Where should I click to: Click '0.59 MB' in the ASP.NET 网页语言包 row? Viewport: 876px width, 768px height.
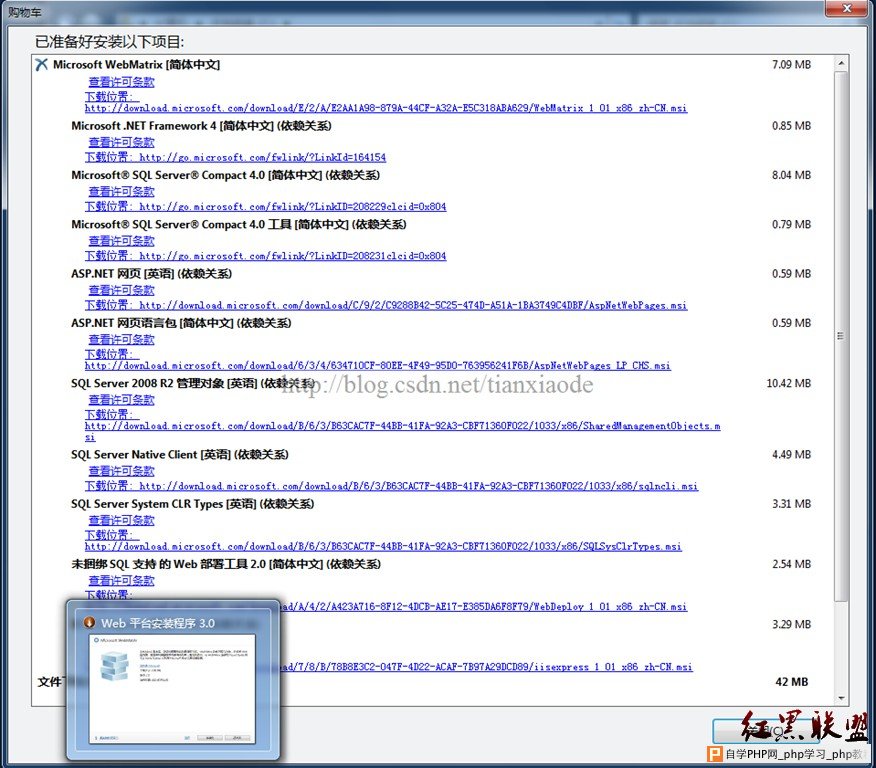point(791,322)
